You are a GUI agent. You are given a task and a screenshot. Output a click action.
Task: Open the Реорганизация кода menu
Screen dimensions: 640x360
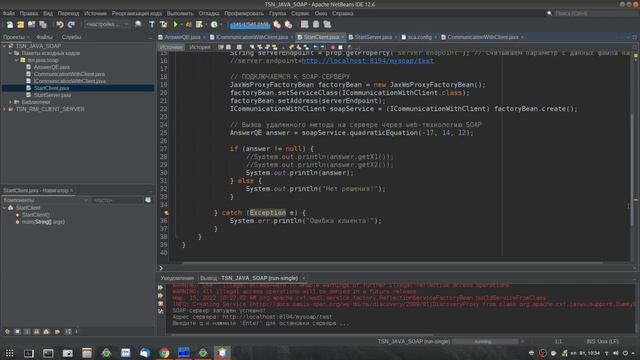click(136, 13)
